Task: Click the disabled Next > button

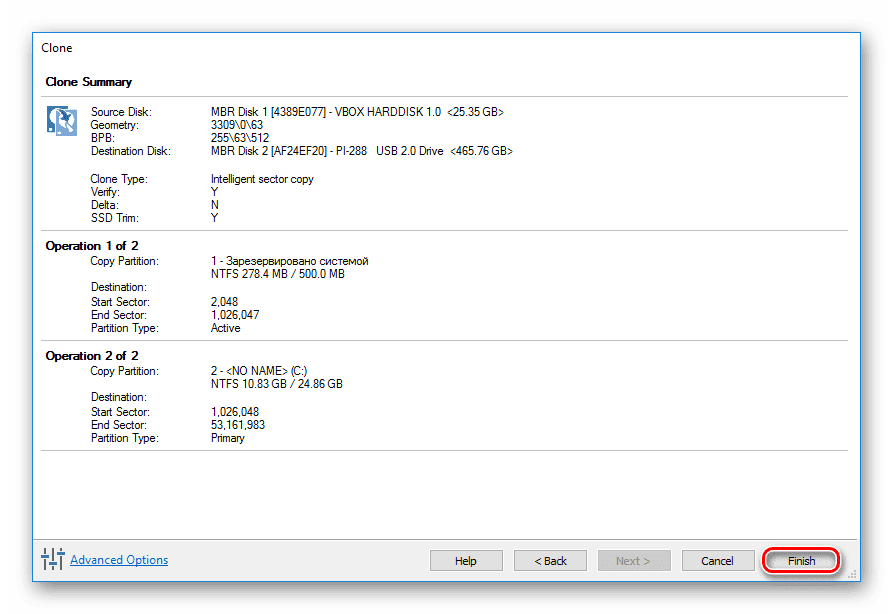Action: point(634,560)
